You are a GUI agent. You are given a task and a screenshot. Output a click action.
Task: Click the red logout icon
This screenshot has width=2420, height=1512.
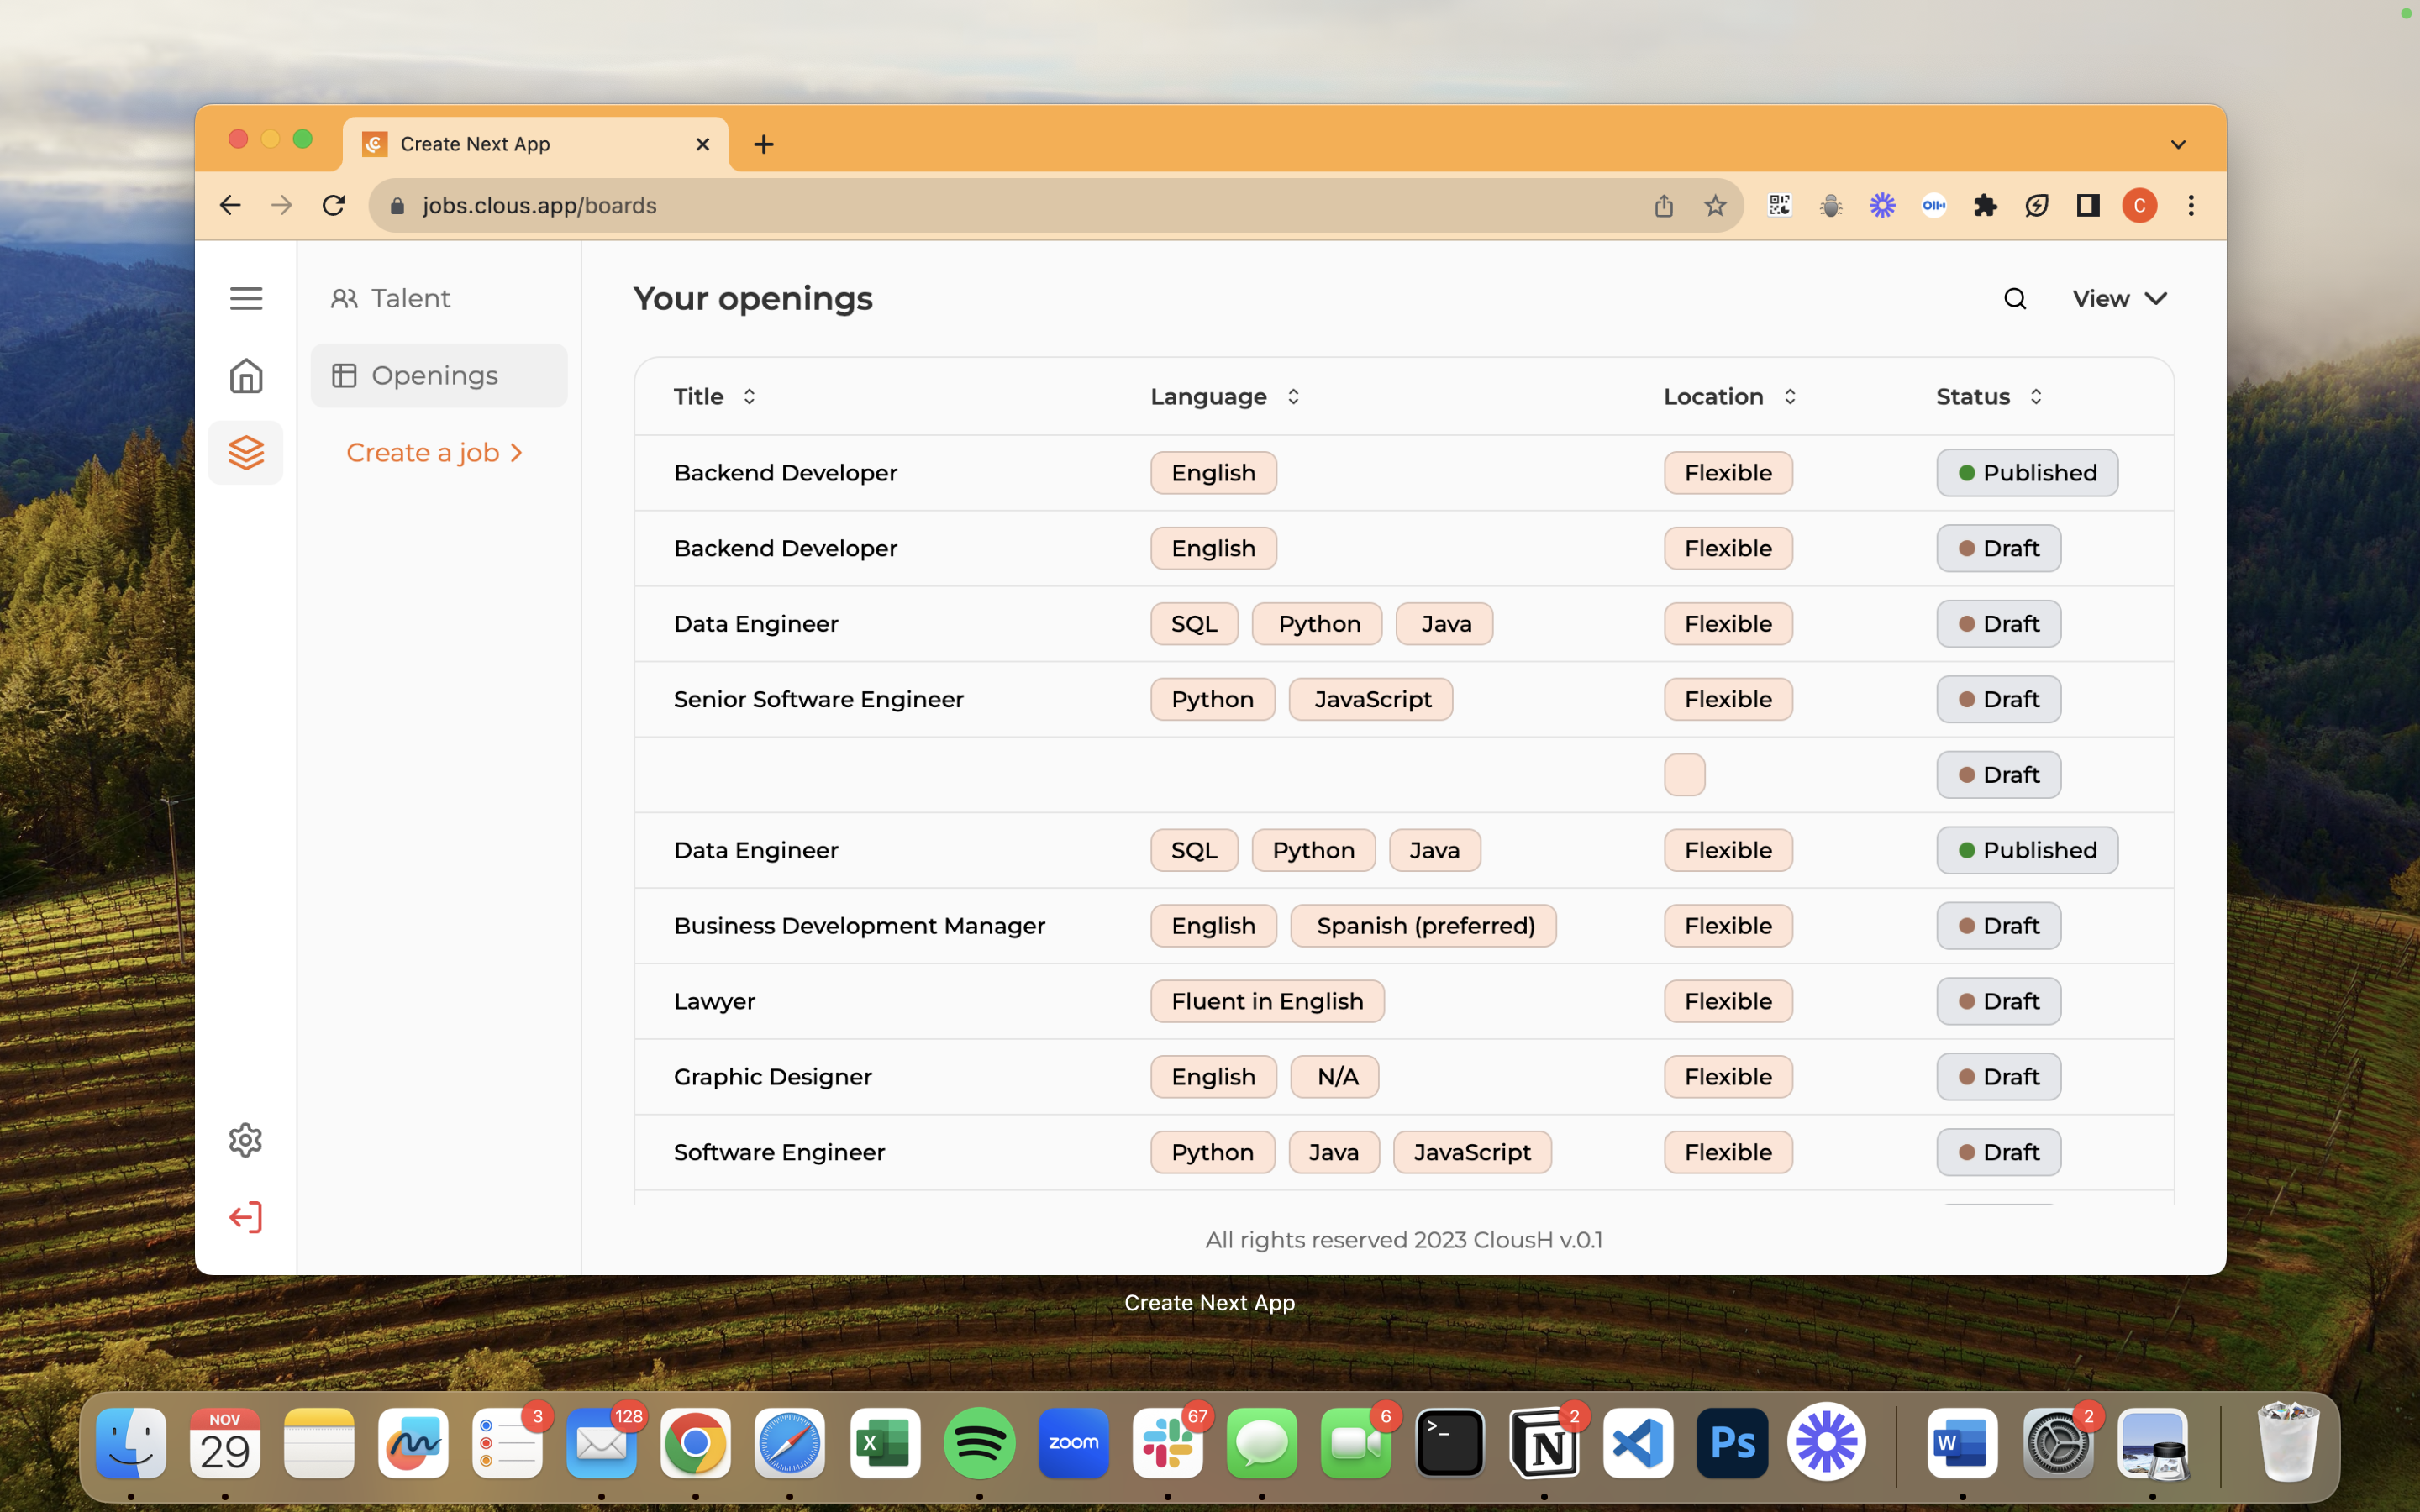tap(246, 1217)
